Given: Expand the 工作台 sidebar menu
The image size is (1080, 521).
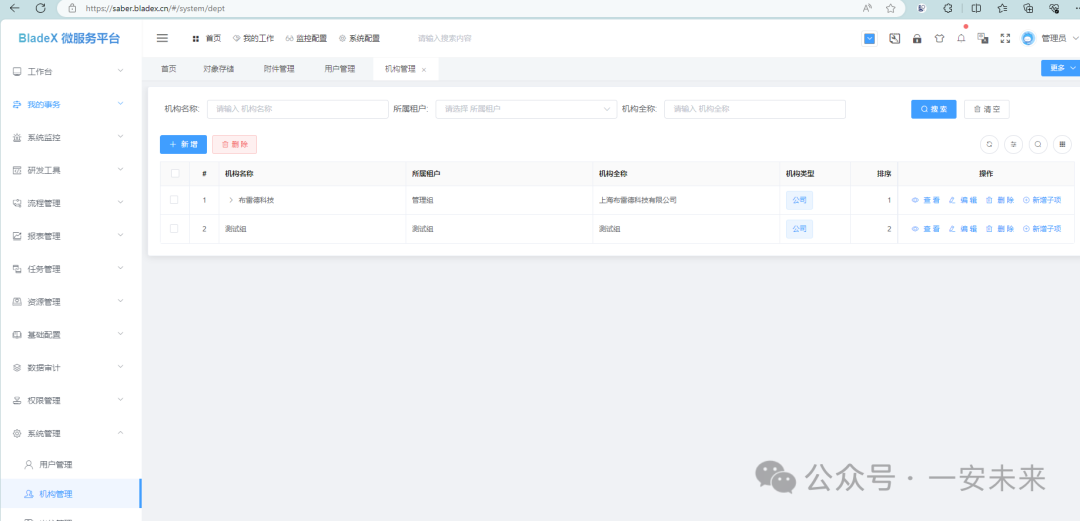Looking at the screenshot, I should tap(71, 71).
